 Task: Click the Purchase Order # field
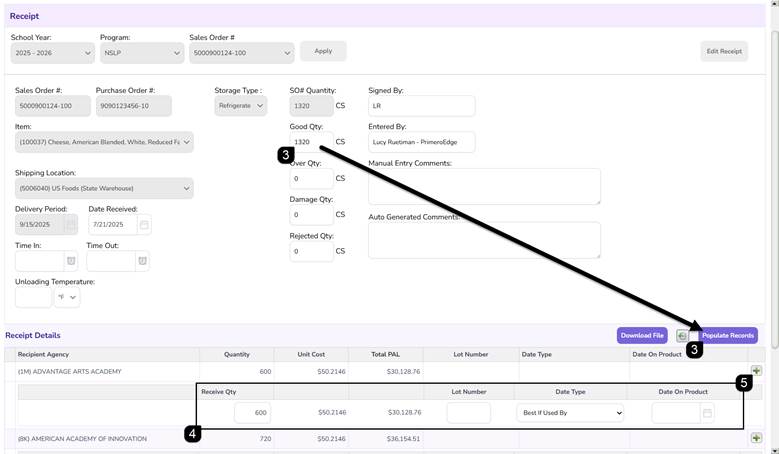(x=134, y=106)
